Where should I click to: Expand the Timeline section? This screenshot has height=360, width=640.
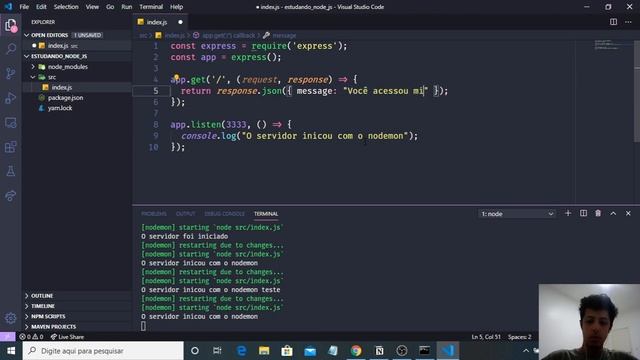pos(78,306)
